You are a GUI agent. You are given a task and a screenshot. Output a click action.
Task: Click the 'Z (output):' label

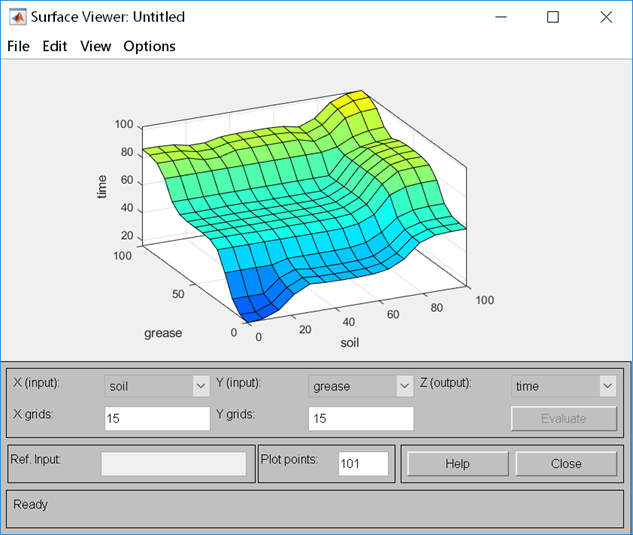(x=445, y=382)
